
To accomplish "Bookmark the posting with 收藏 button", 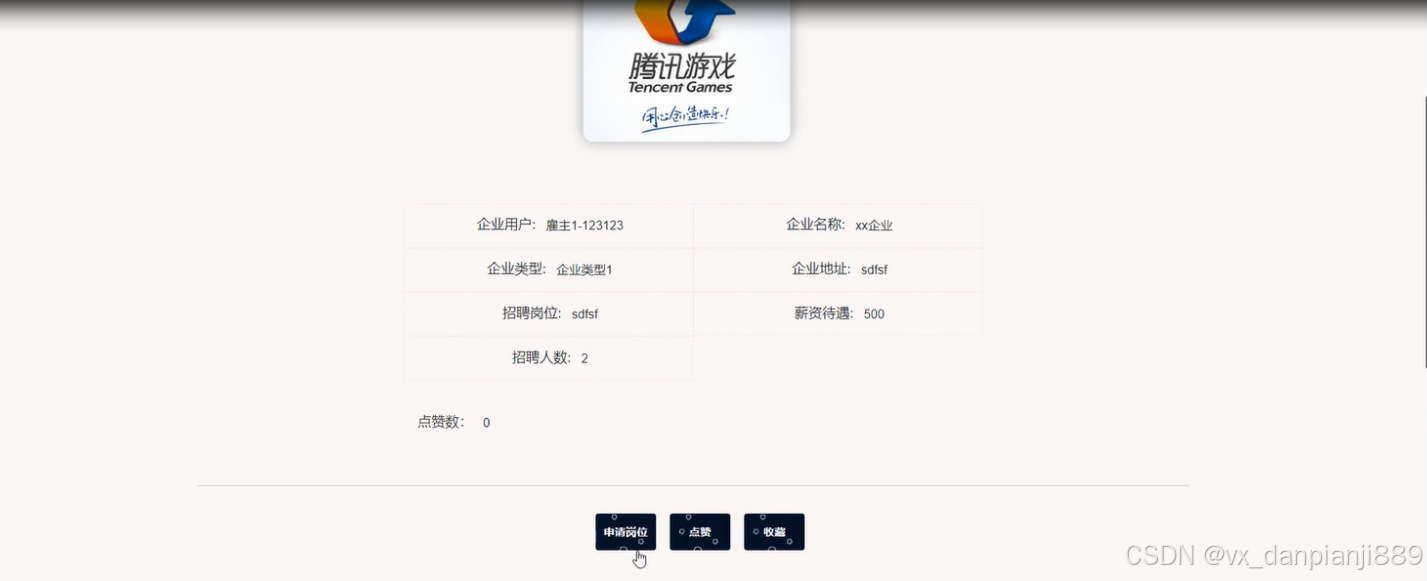I will pos(774,532).
